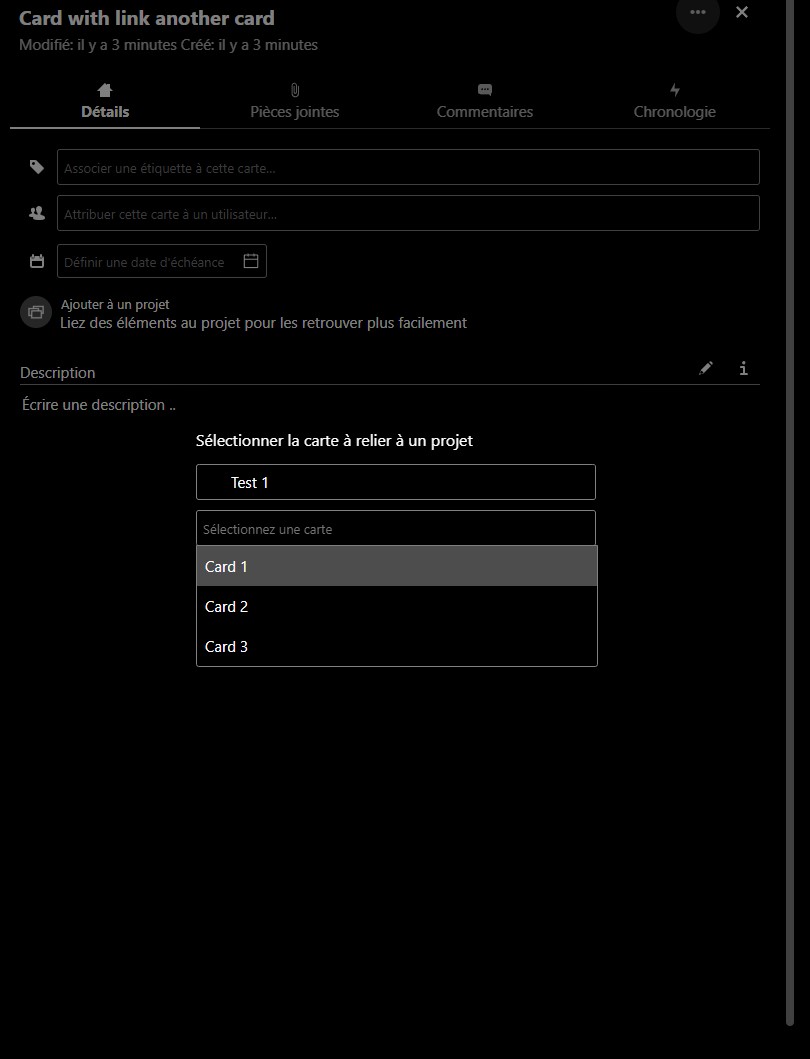Image resolution: width=810 pixels, height=1059 pixels.
Task: Open the date picker calendar button
Action: 251,261
